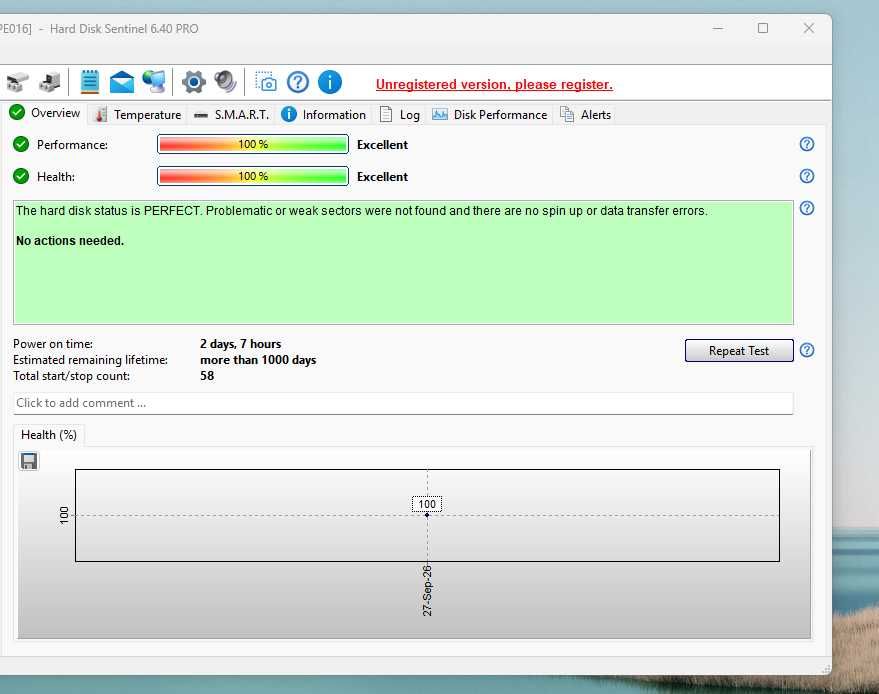Switch to the Alerts tab
The width and height of the screenshot is (879, 694).
(x=586, y=115)
